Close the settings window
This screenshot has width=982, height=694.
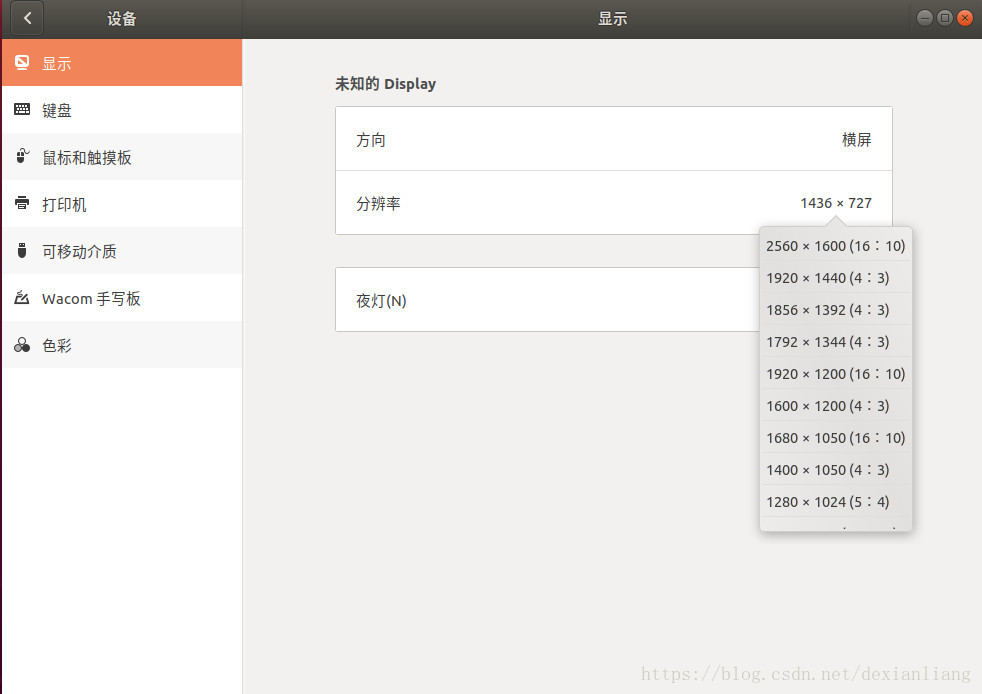coord(965,18)
